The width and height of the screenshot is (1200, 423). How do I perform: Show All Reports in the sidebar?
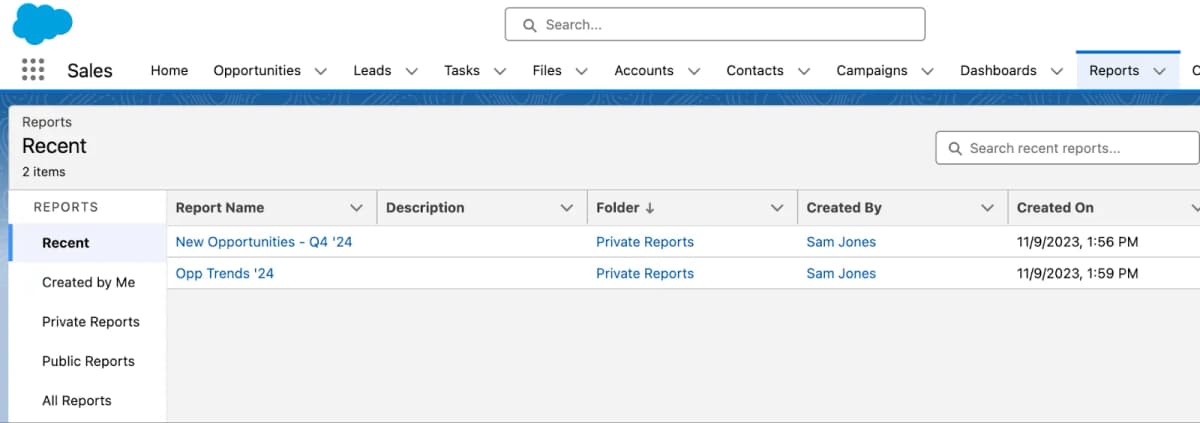click(x=77, y=401)
